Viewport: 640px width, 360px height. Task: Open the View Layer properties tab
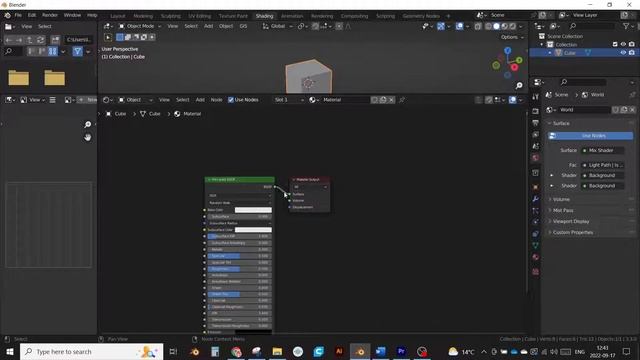point(536,134)
